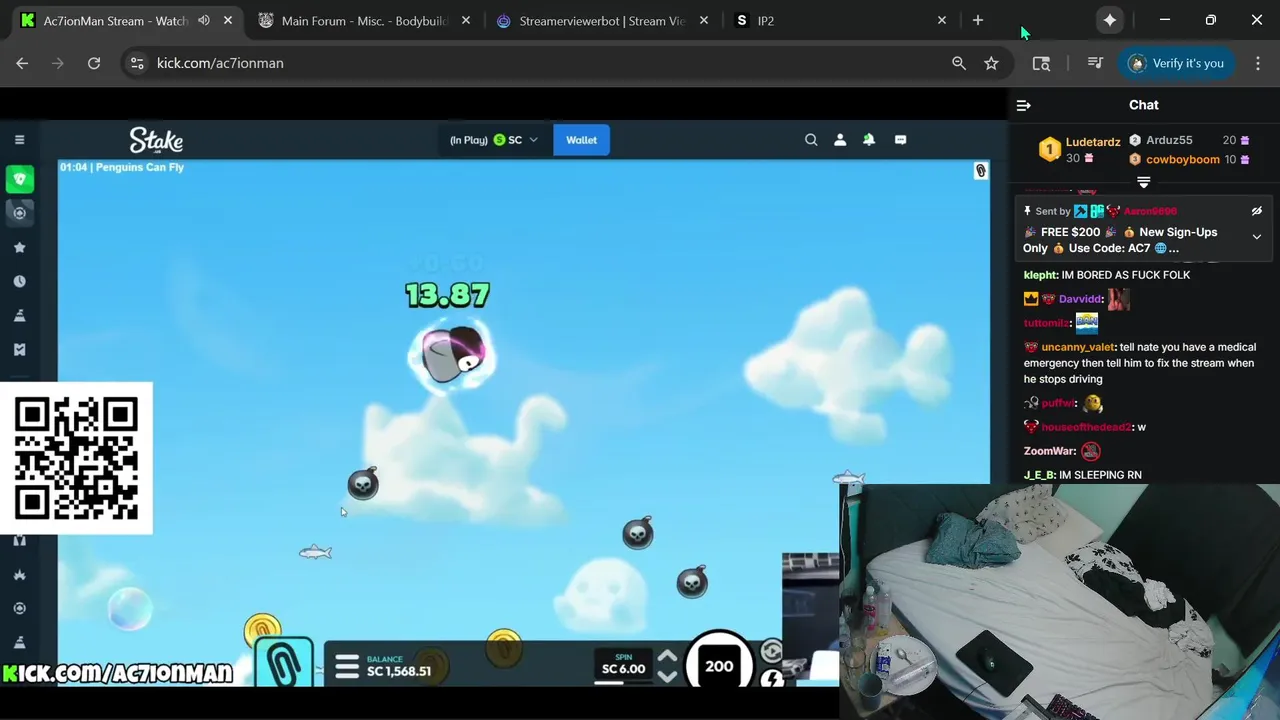Close the Streamerviewerbot tab
Screen dimensions: 1280x720
click(x=704, y=20)
